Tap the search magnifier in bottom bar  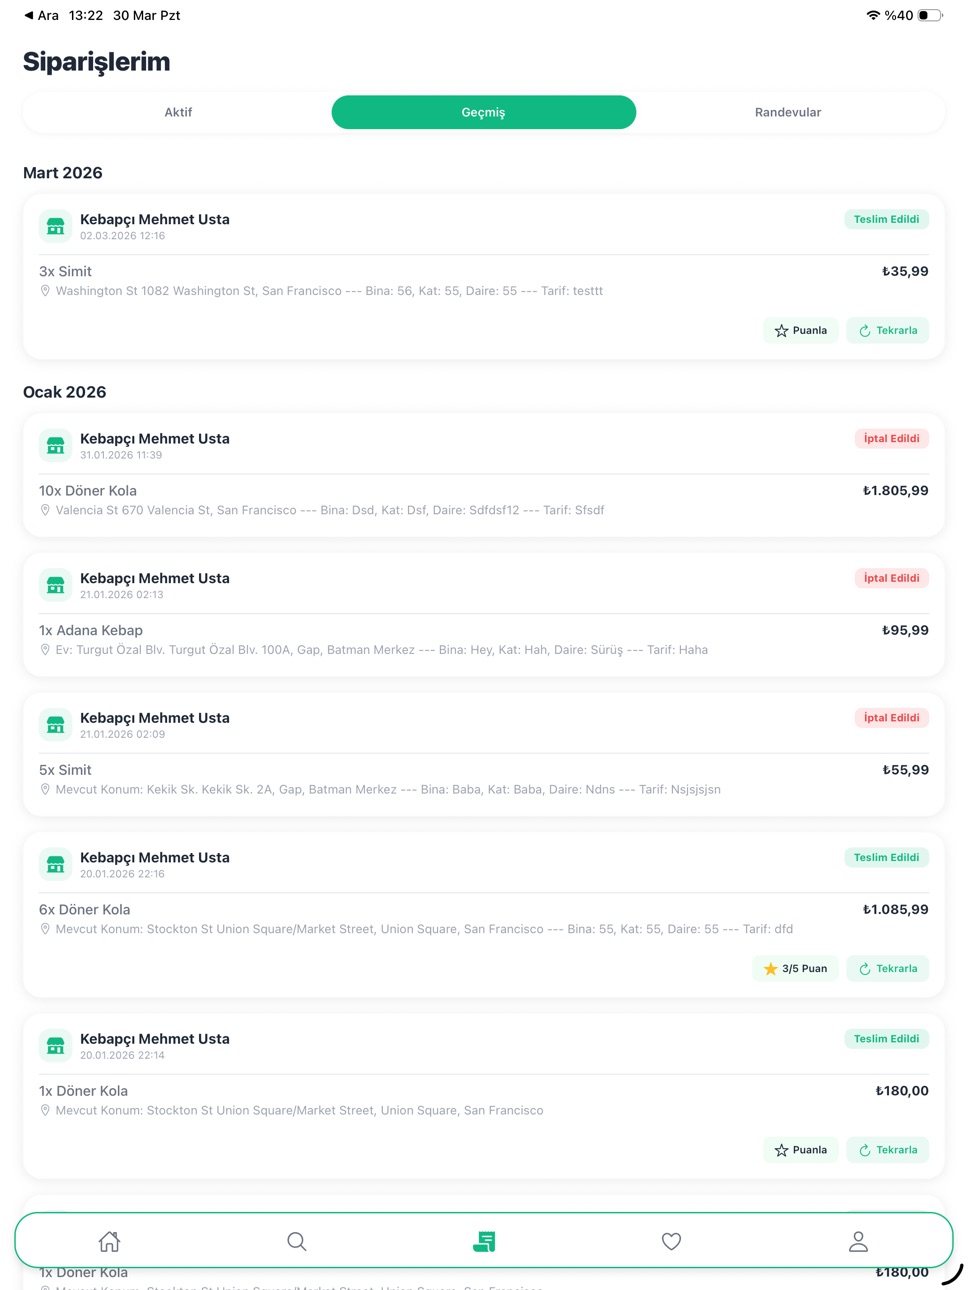tap(296, 1241)
